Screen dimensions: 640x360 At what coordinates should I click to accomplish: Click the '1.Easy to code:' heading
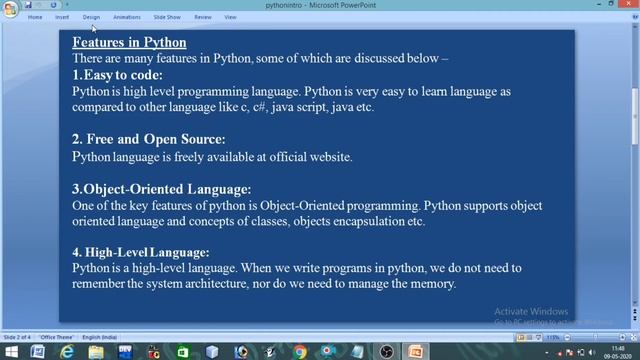point(118,75)
